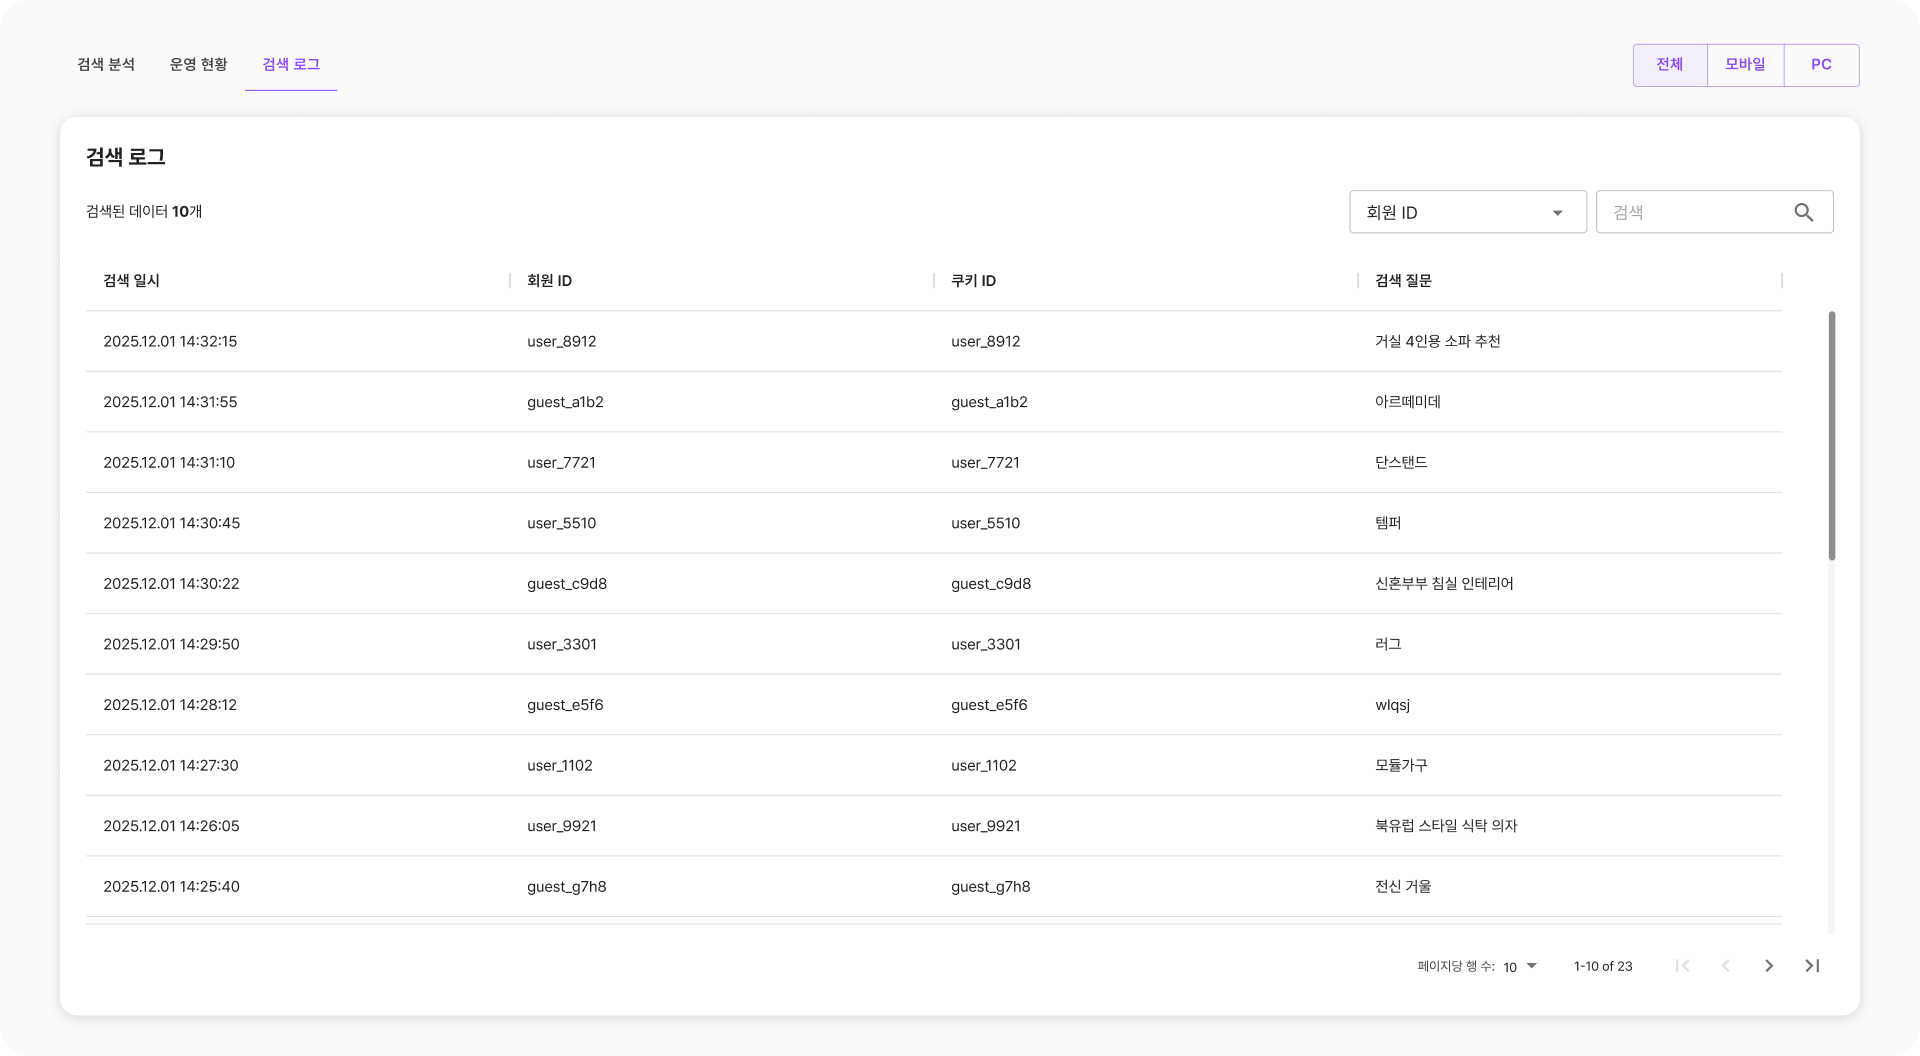The width and height of the screenshot is (1920, 1056).
Task: Click the vertical table scrollbar
Action: pyautogui.click(x=1831, y=436)
